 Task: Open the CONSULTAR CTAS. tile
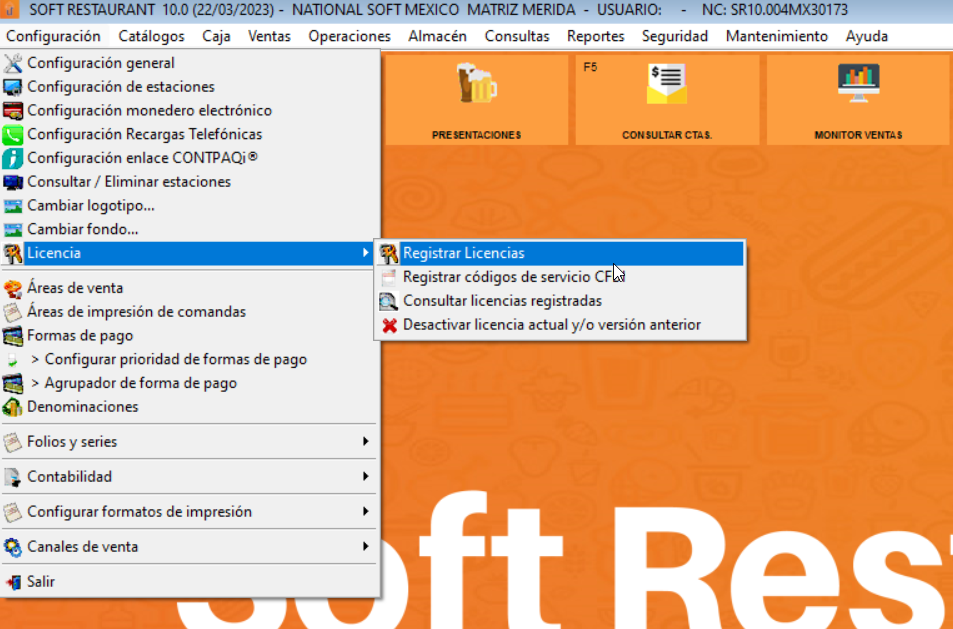[667, 100]
